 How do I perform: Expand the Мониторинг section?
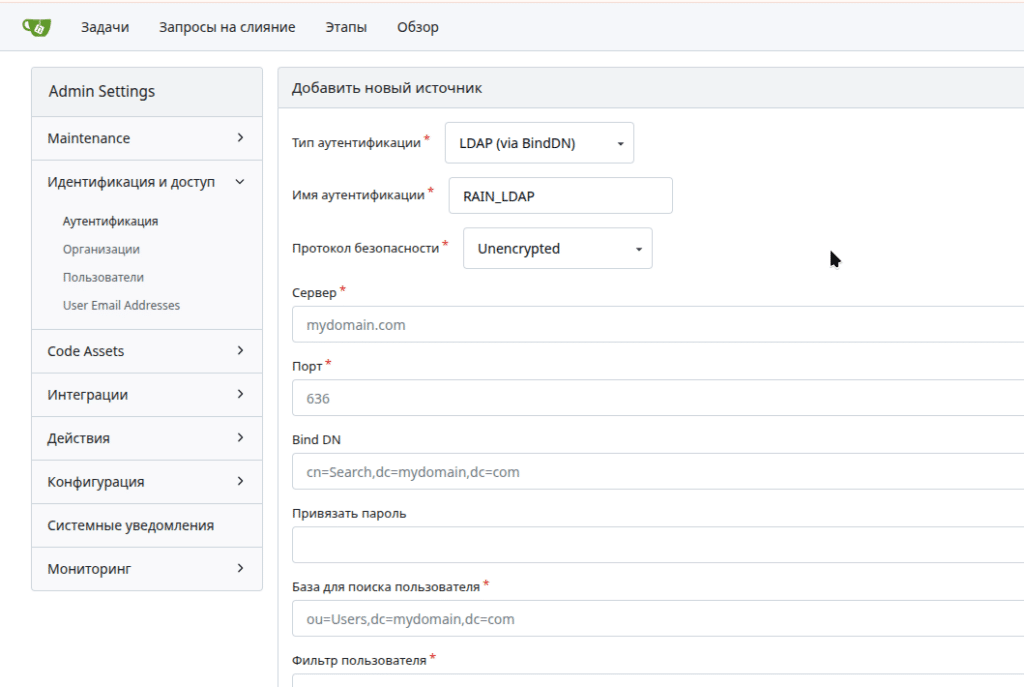(x=146, y=568)
